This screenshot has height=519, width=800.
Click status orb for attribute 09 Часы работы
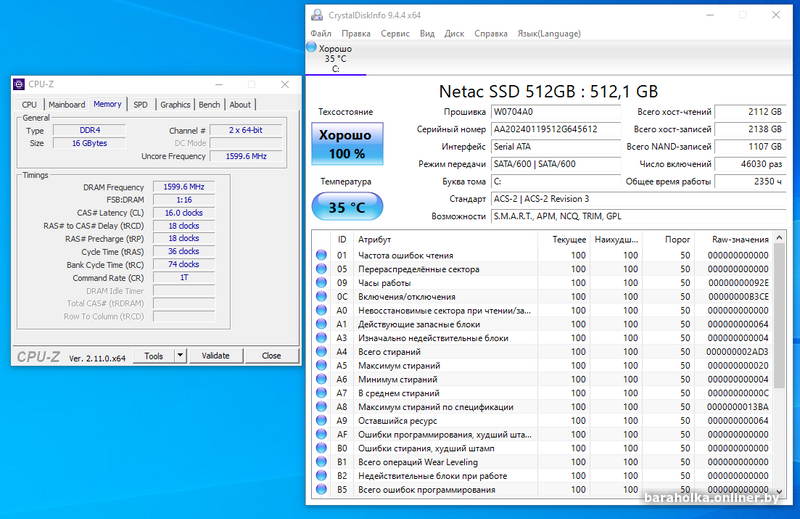[321, 282]
